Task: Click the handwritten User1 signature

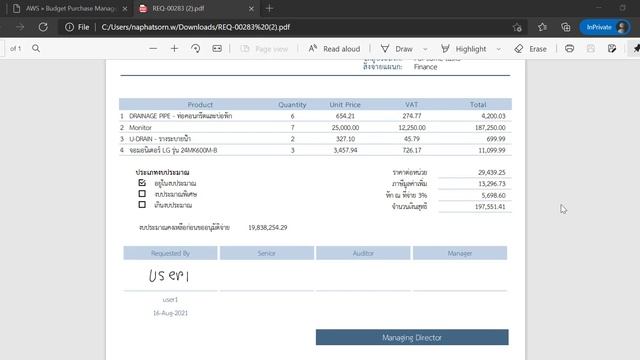Action: [169, 276]
